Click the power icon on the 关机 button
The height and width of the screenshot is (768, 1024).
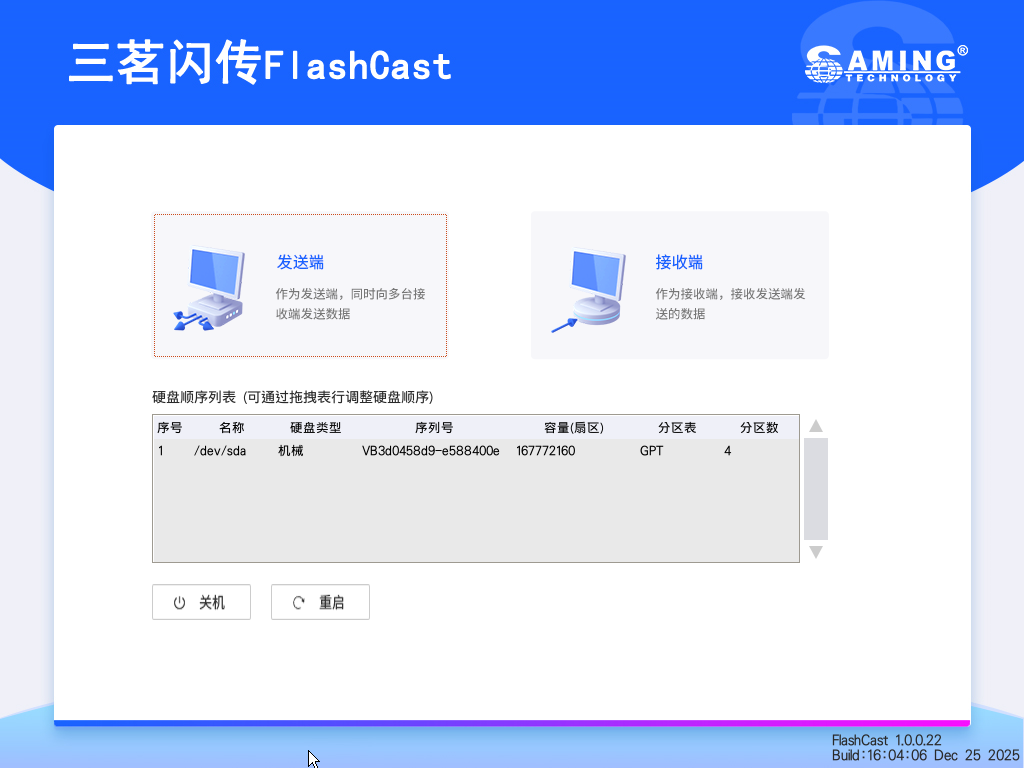[180, 603]
